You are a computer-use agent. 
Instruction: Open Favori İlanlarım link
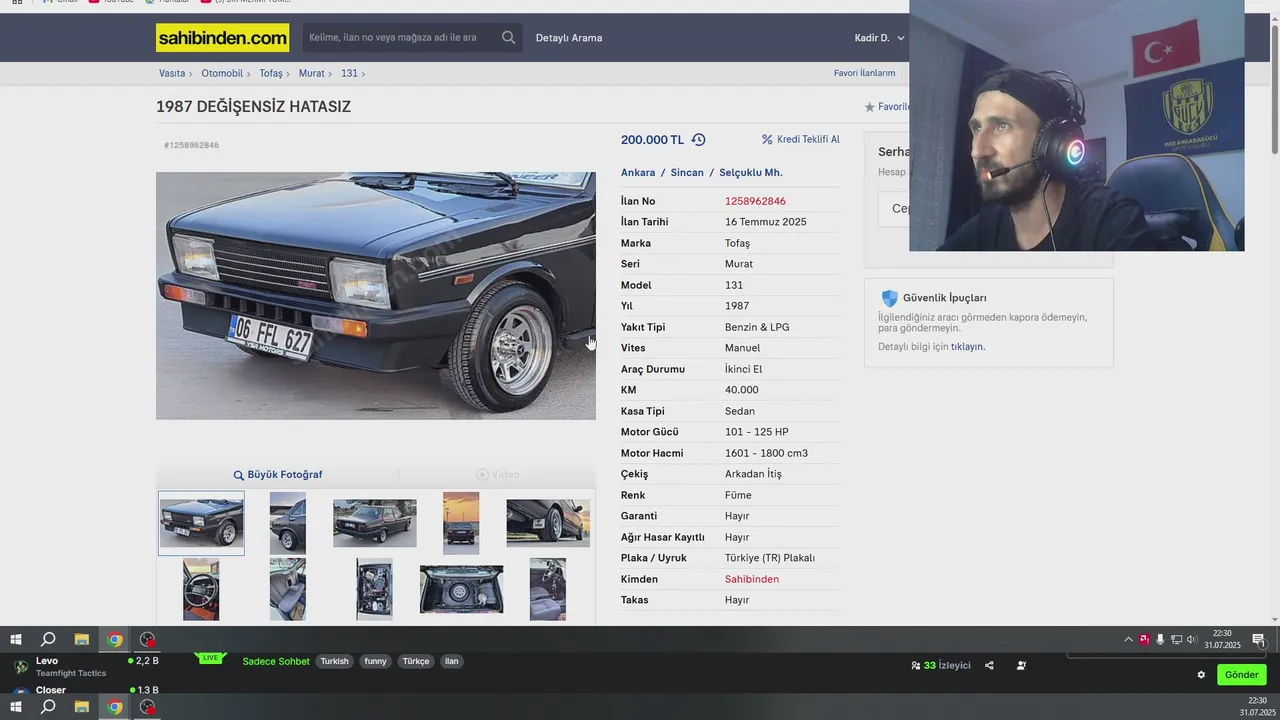pos(865,73)
